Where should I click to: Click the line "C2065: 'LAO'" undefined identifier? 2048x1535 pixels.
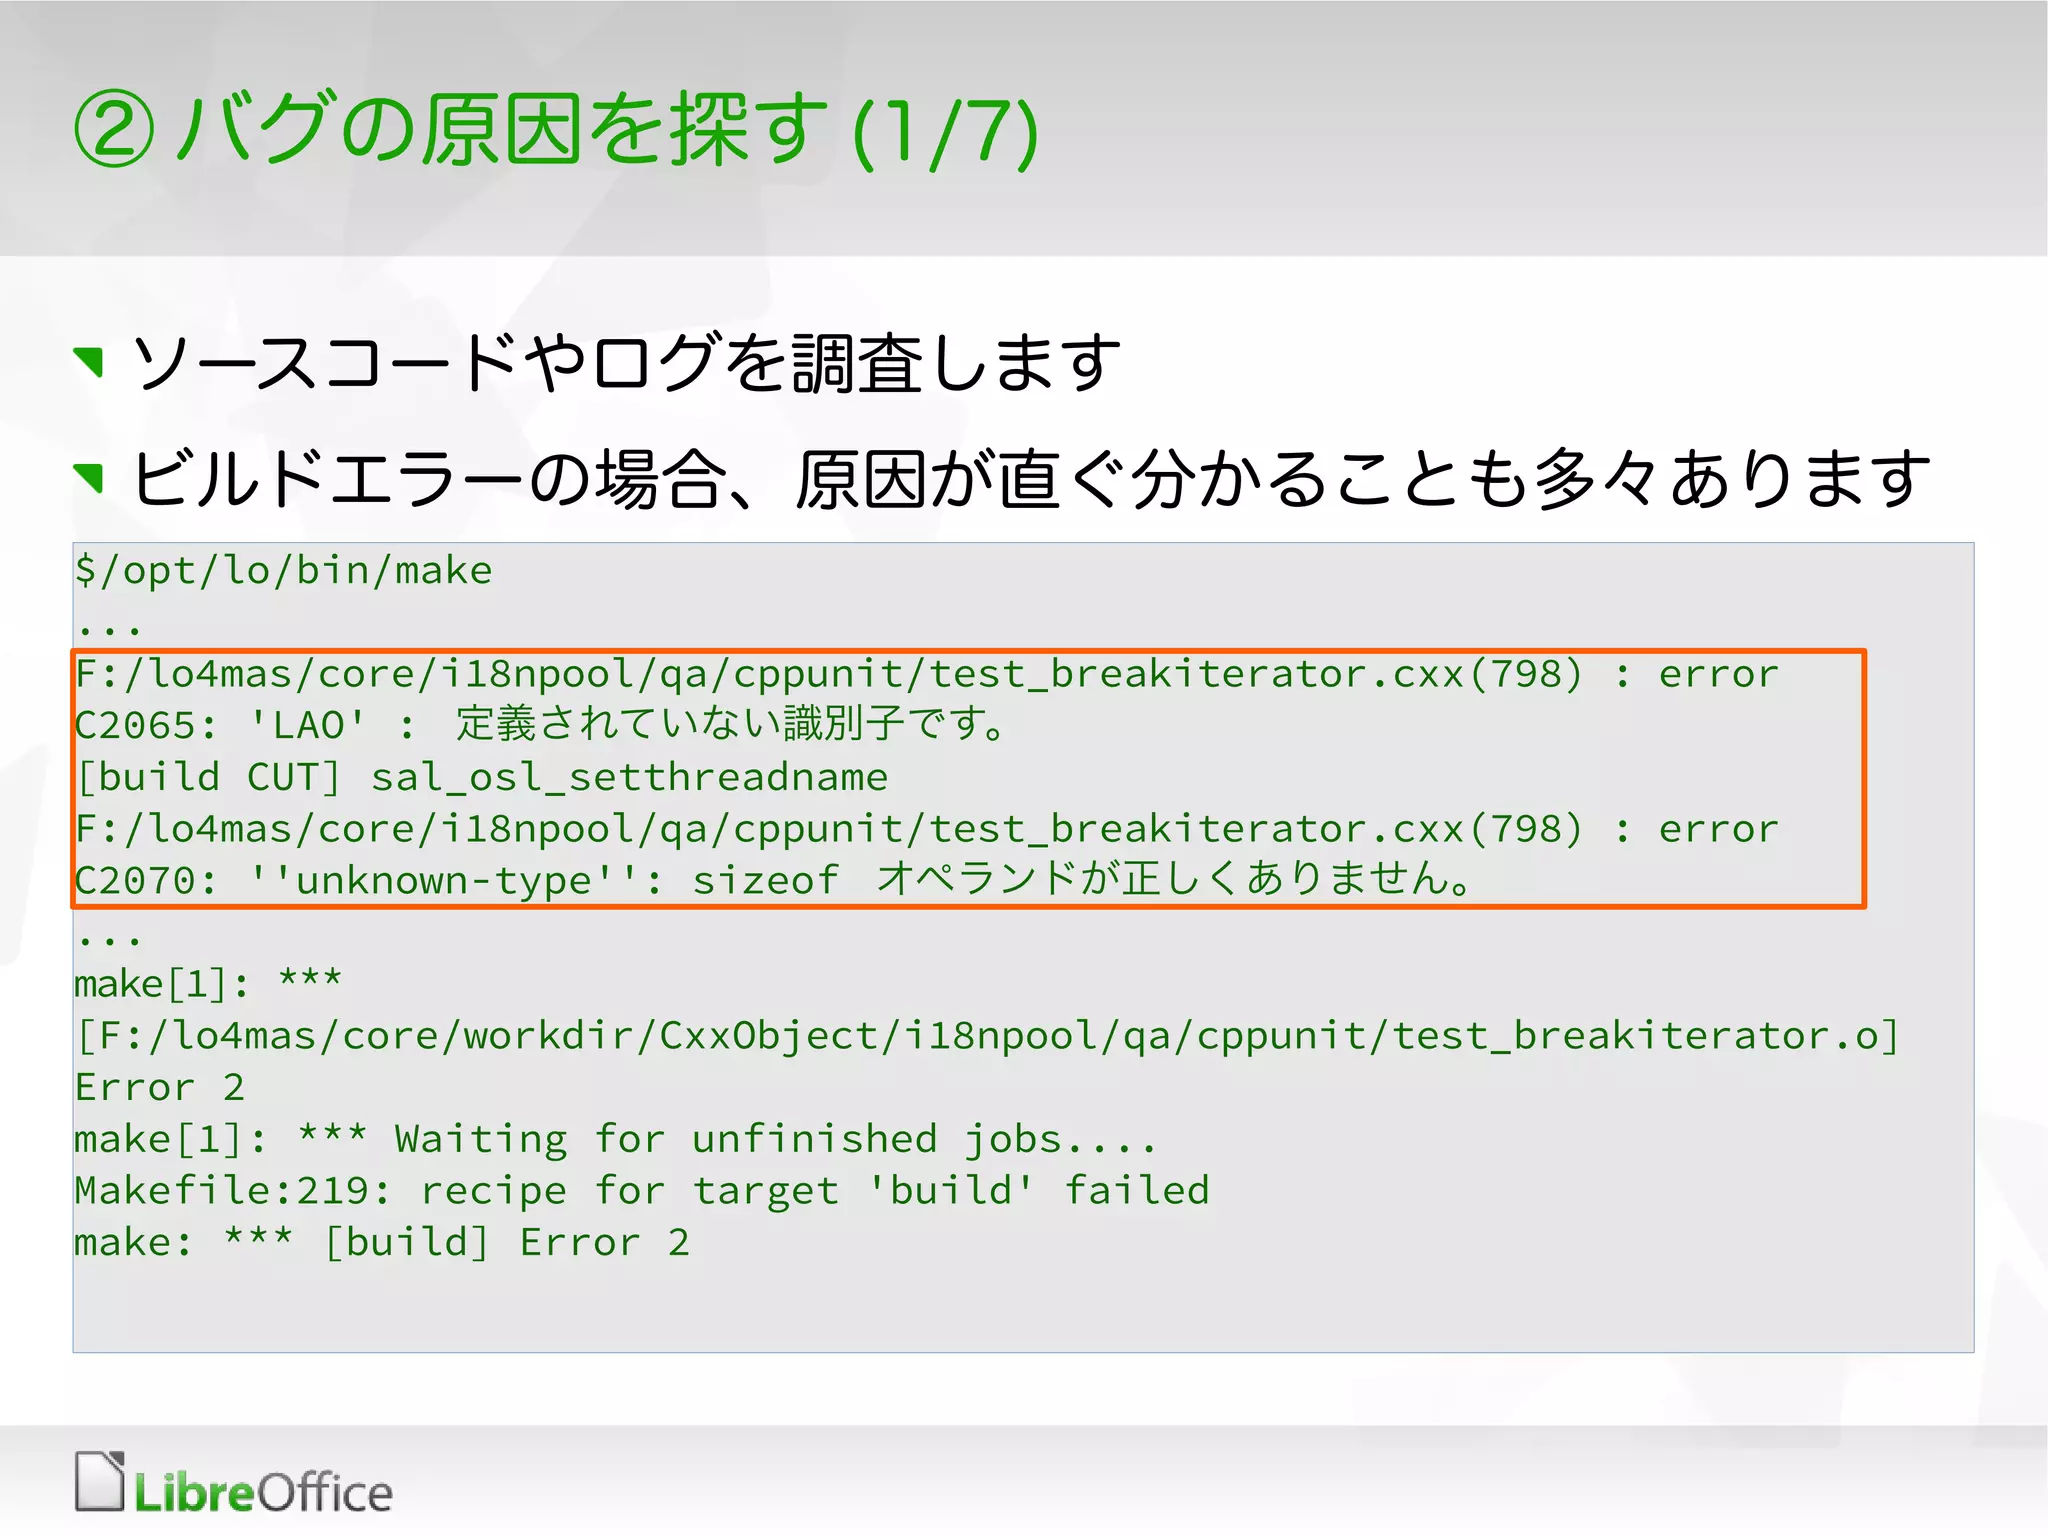pos(542,724)
